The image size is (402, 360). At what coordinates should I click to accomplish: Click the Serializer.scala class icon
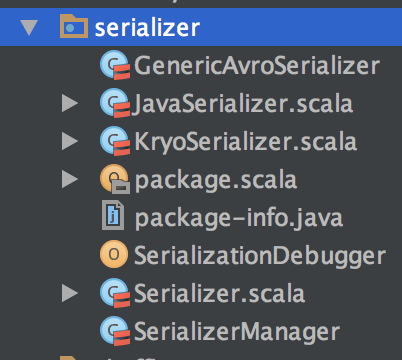click(115, 293)
